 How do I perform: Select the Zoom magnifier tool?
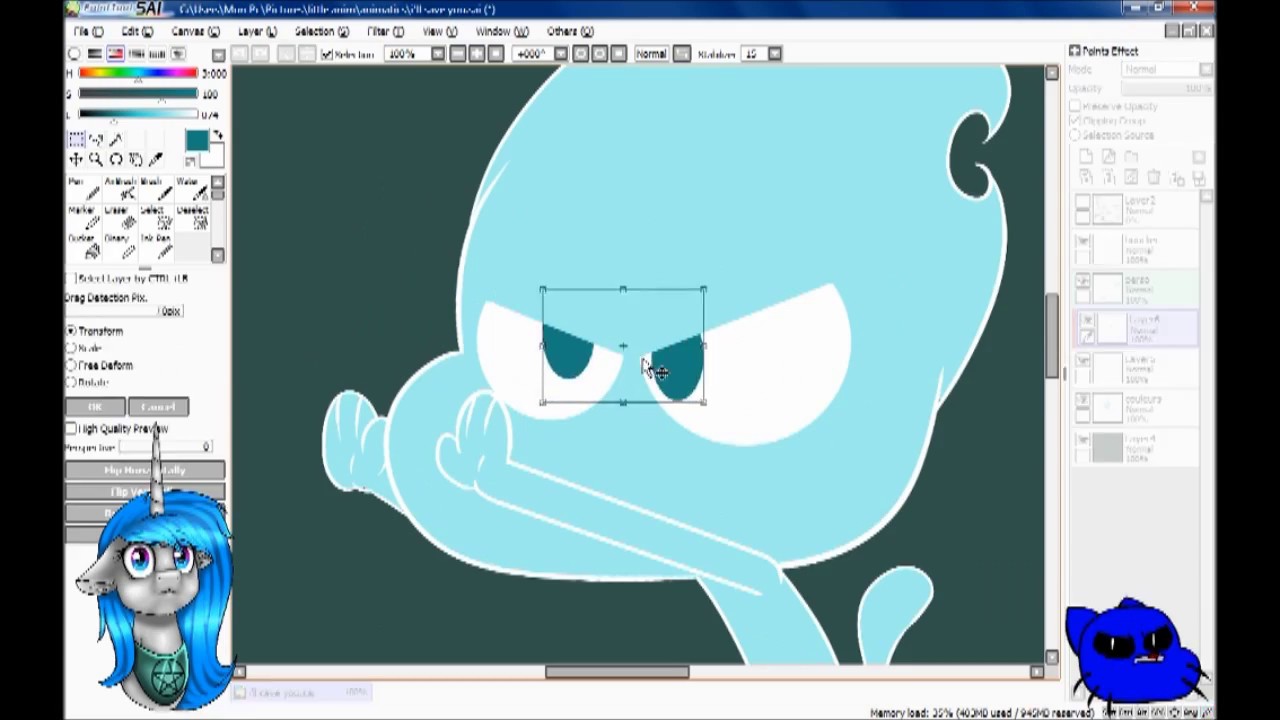96,160
